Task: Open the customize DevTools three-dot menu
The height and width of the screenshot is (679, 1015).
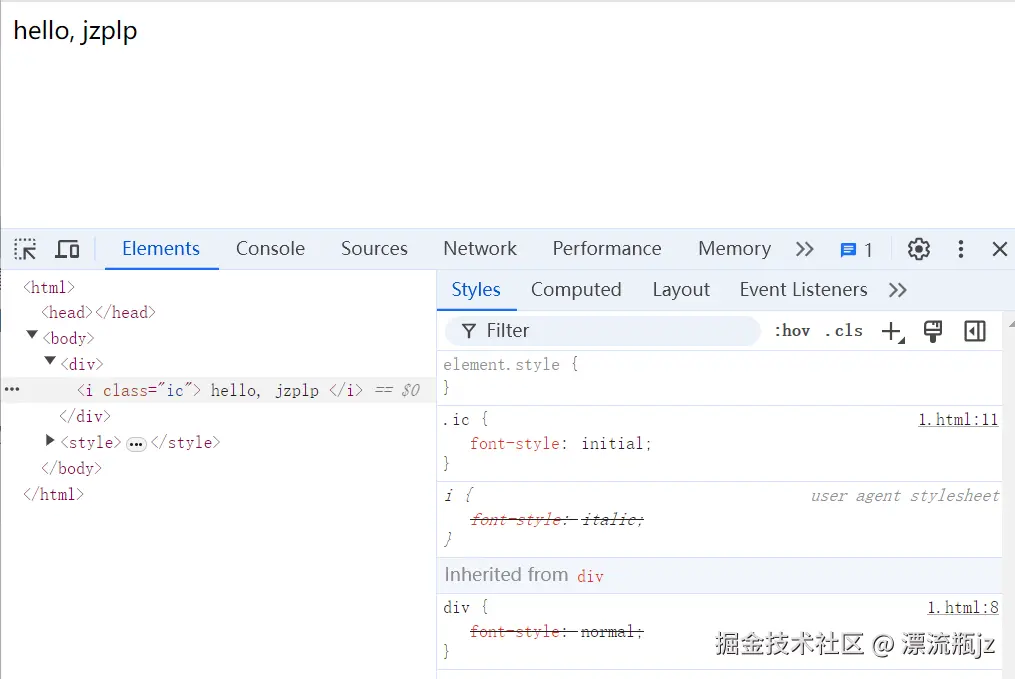Action: 961,249
